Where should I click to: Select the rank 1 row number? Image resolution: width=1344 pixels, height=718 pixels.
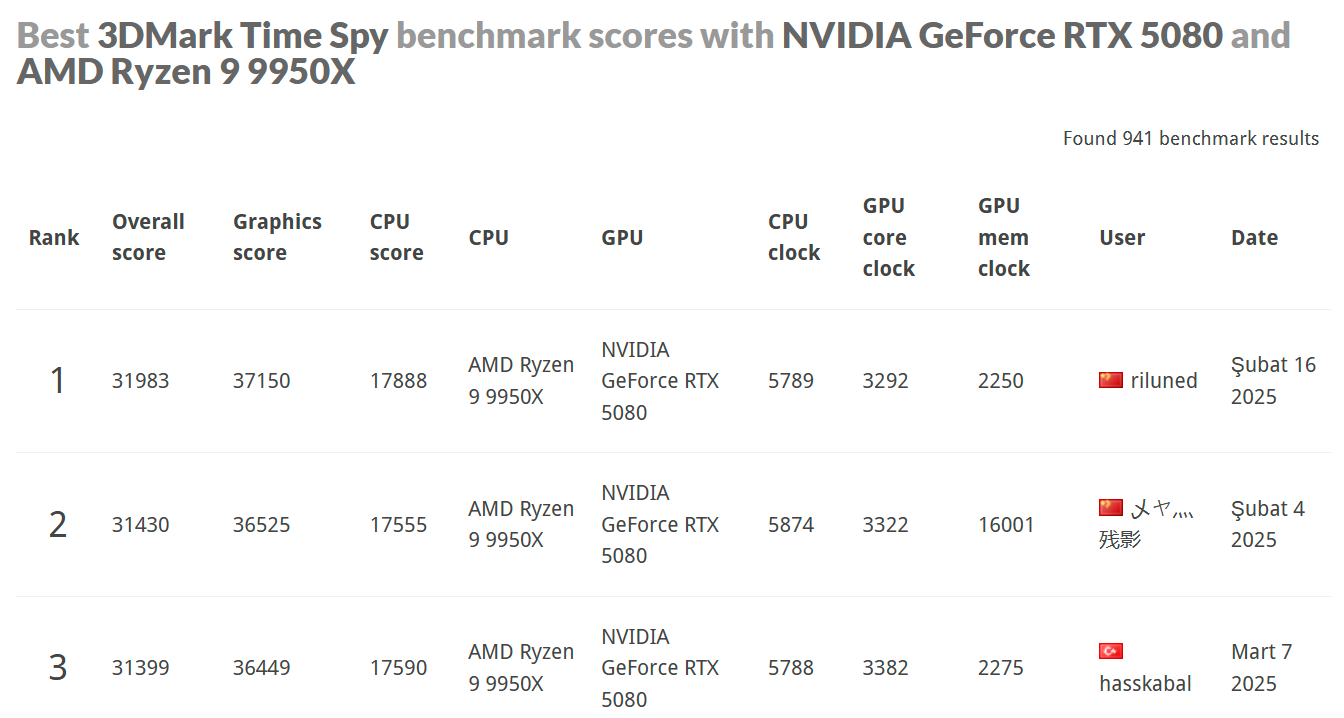coord(57,381)
